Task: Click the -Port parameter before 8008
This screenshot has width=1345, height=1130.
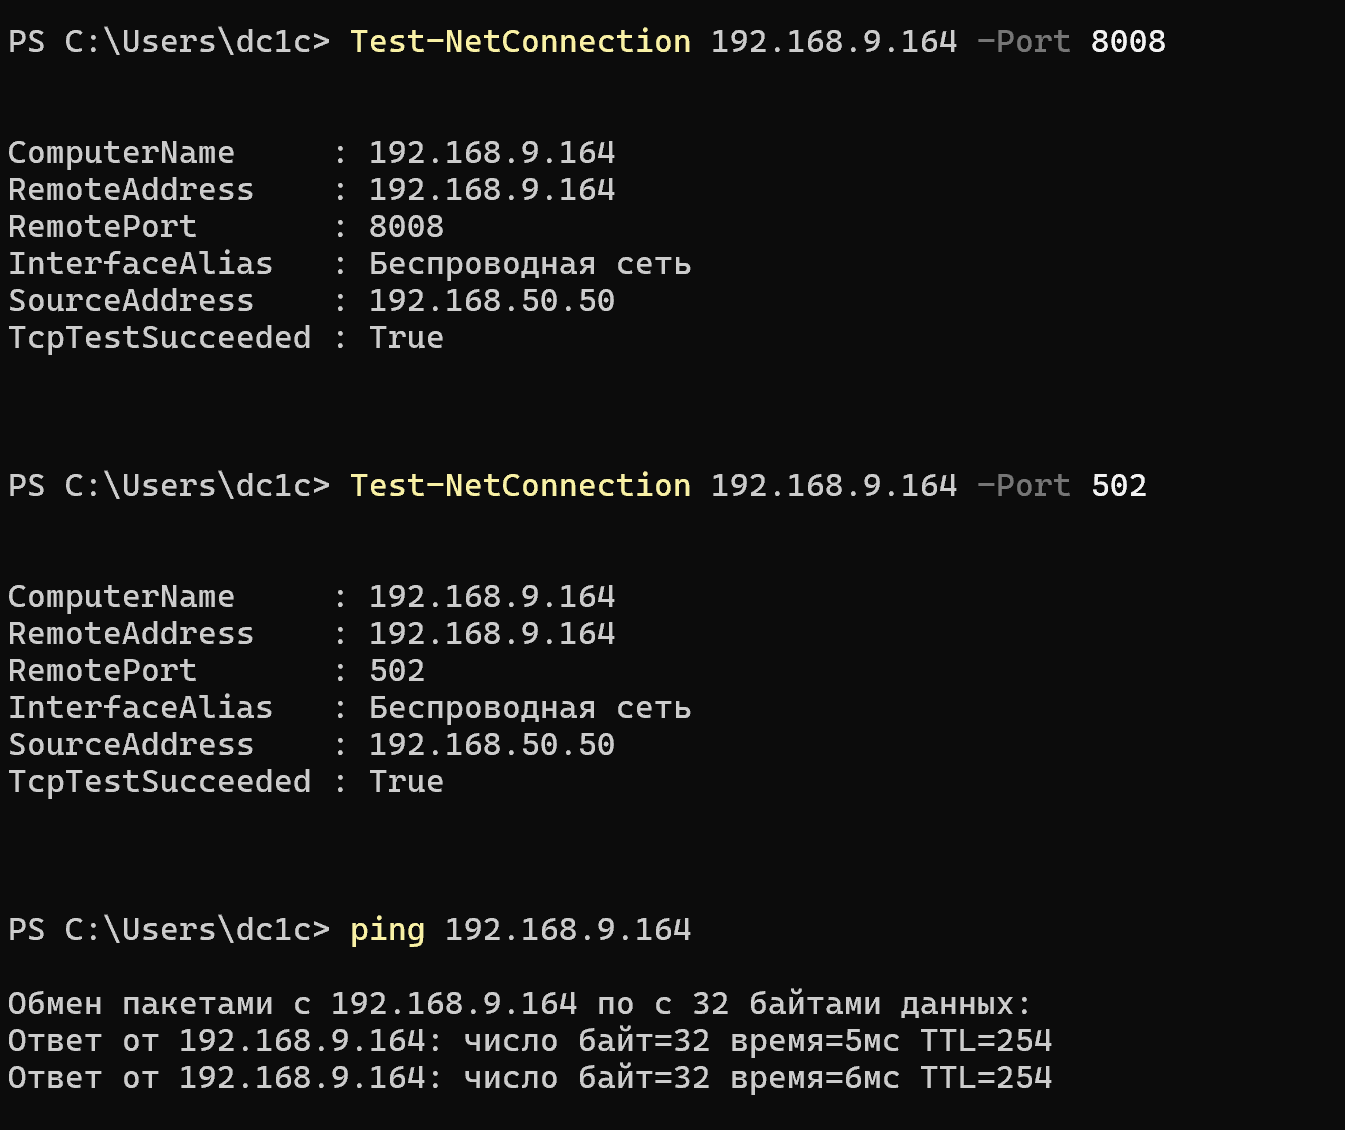Action: (1023, 42)
